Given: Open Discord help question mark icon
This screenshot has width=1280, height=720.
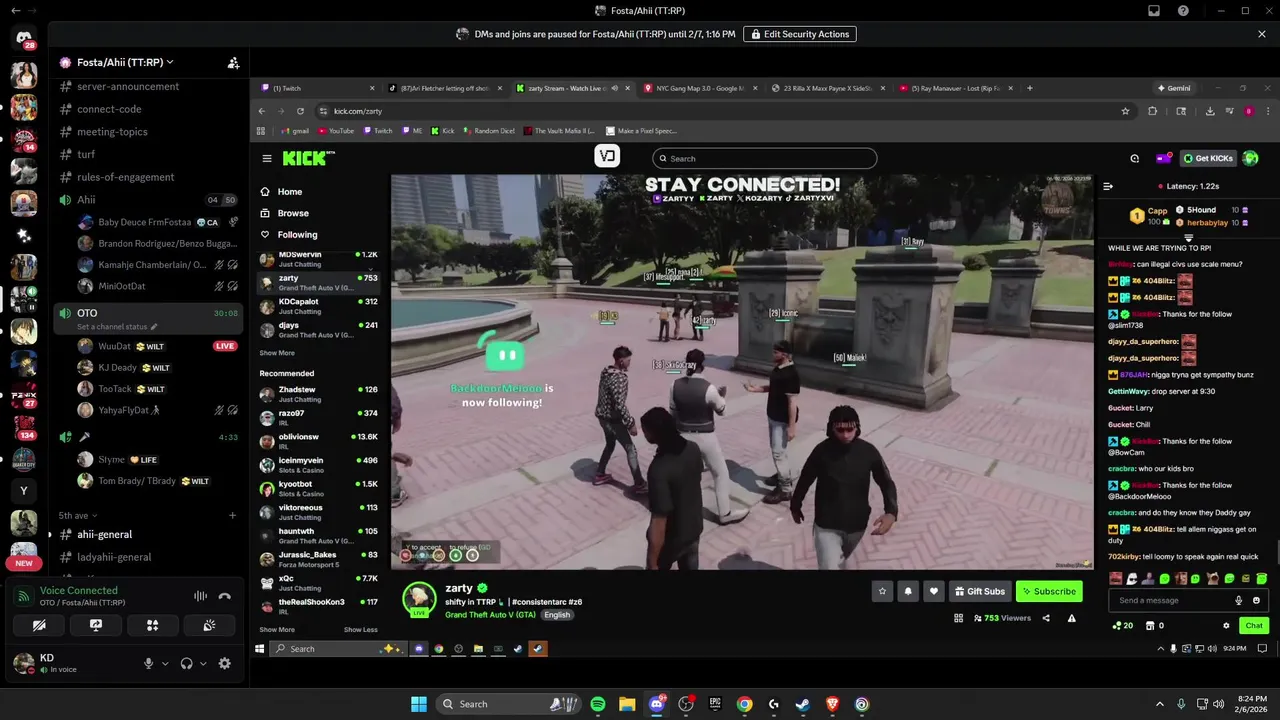Looking at the screenshot, I should [1184, 10].
